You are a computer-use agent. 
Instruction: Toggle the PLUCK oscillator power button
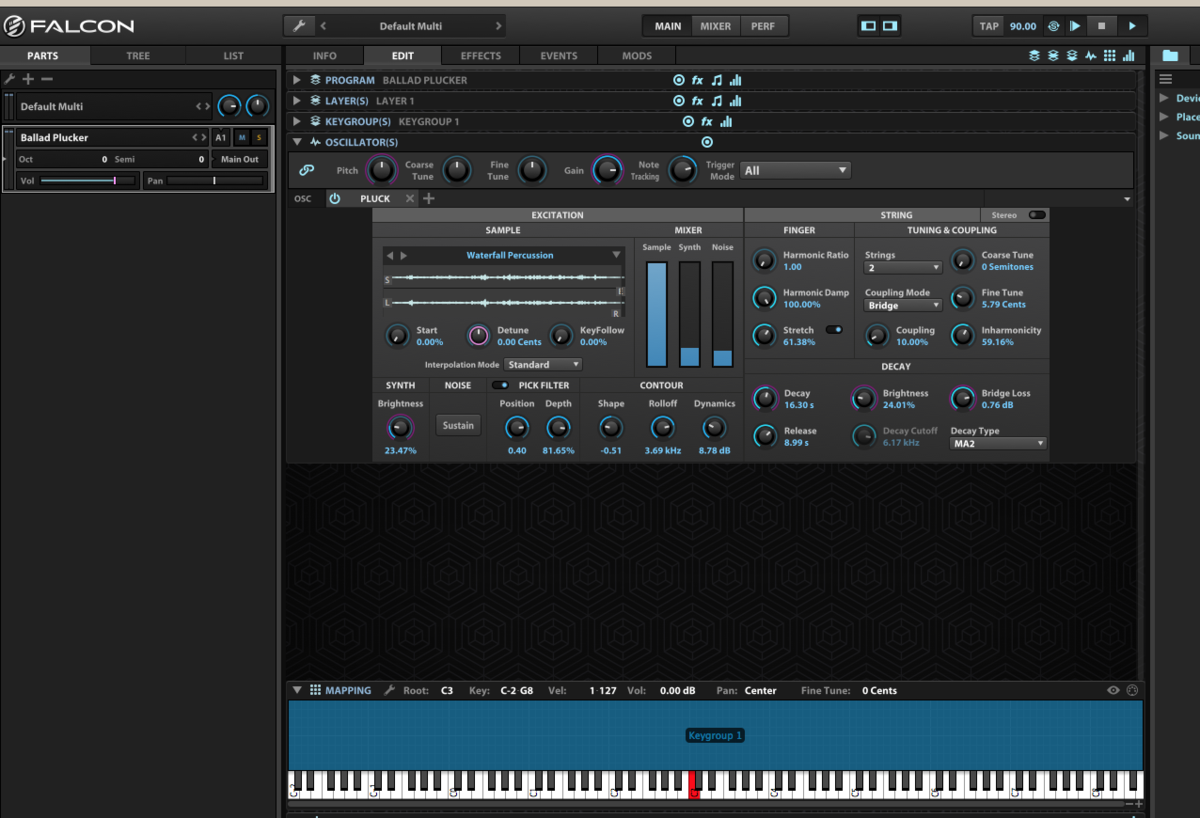tap(335, 199)
